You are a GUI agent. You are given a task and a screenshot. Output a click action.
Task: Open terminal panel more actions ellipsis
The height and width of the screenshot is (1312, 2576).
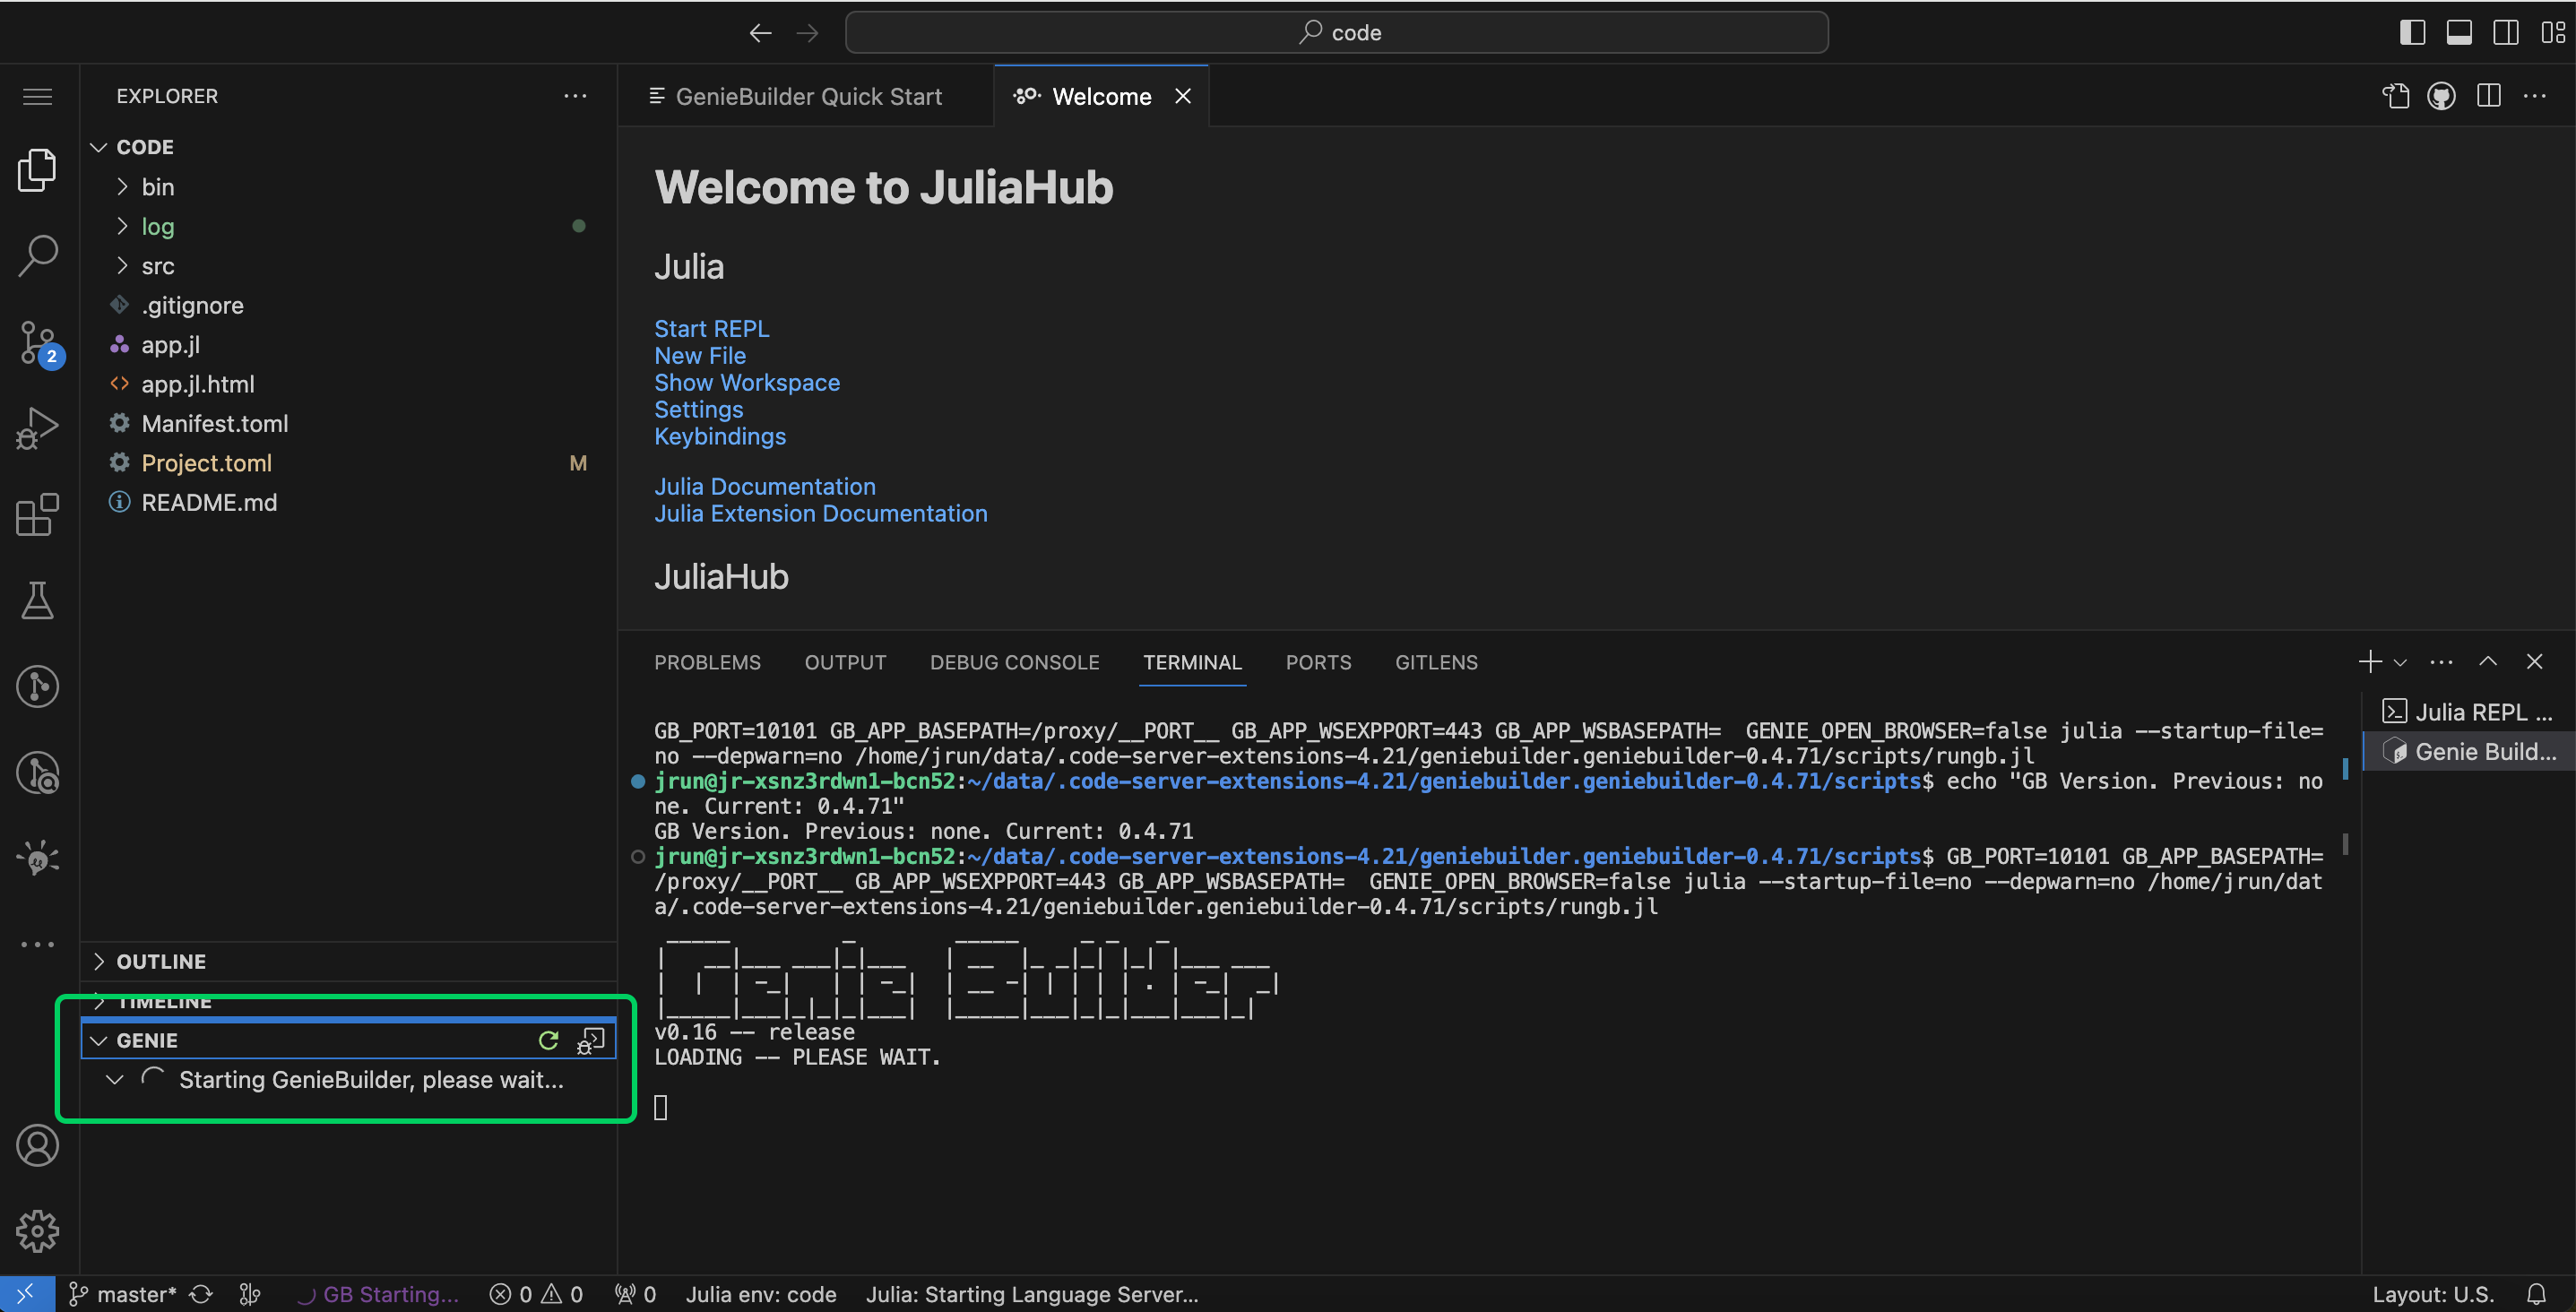click(2441, 662)
